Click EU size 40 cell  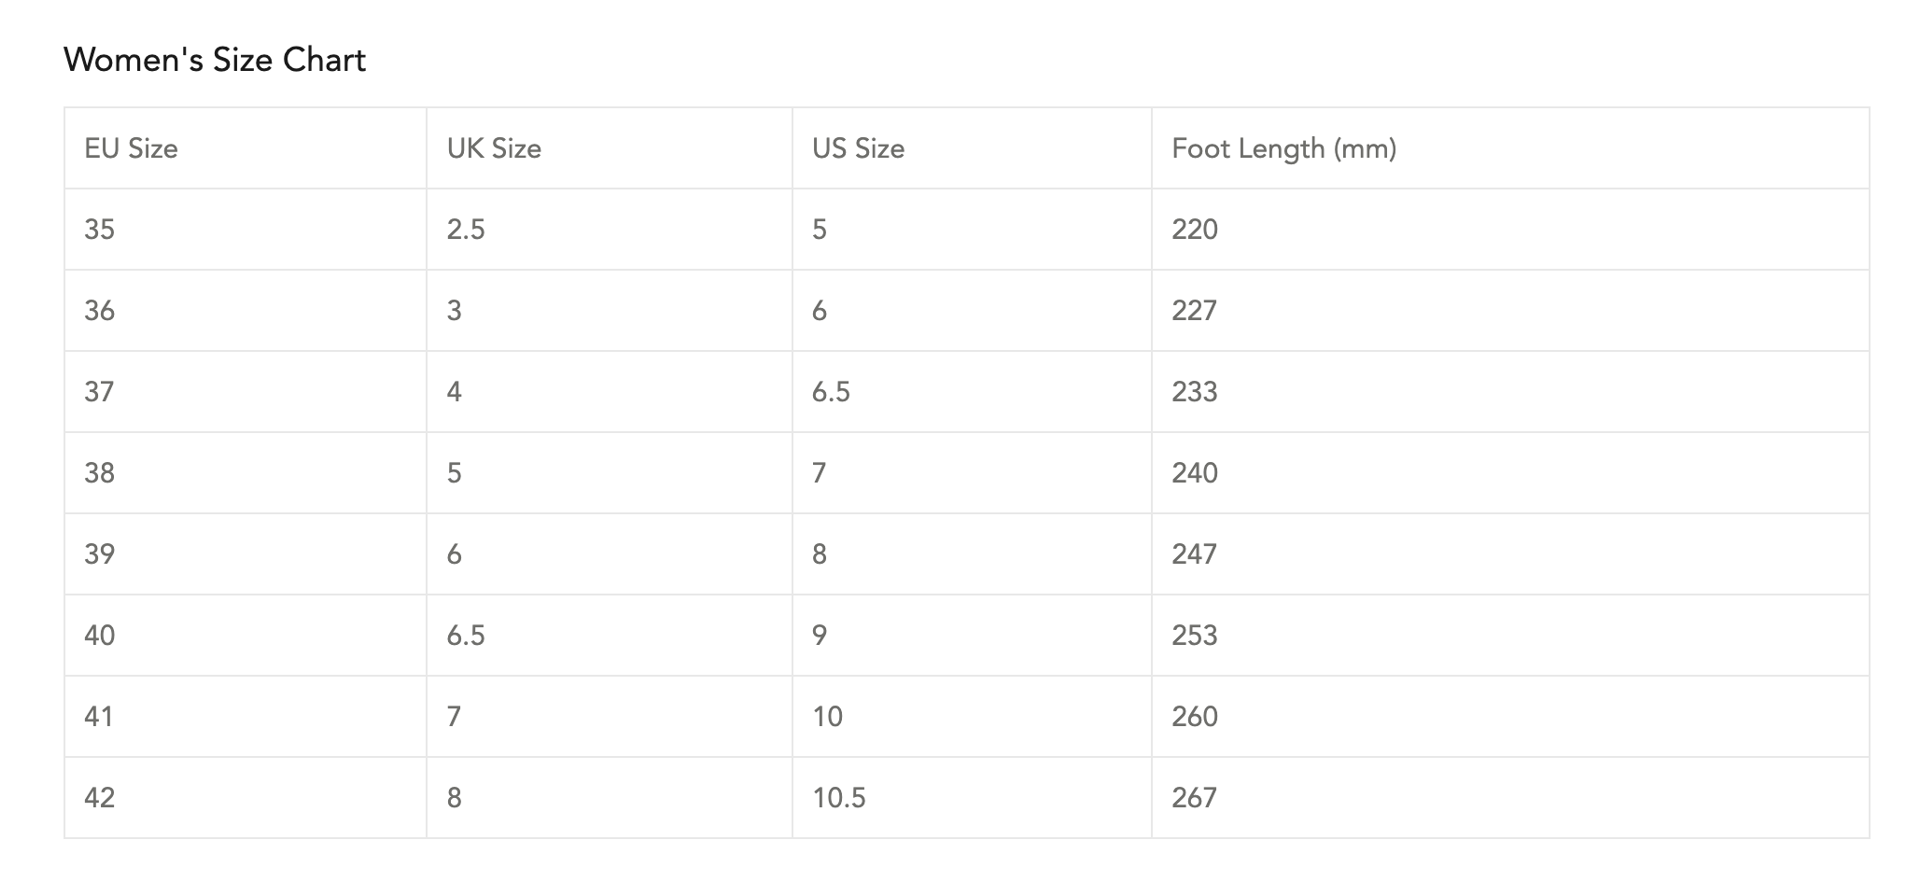pyautogui.click(x=100, y=635)
